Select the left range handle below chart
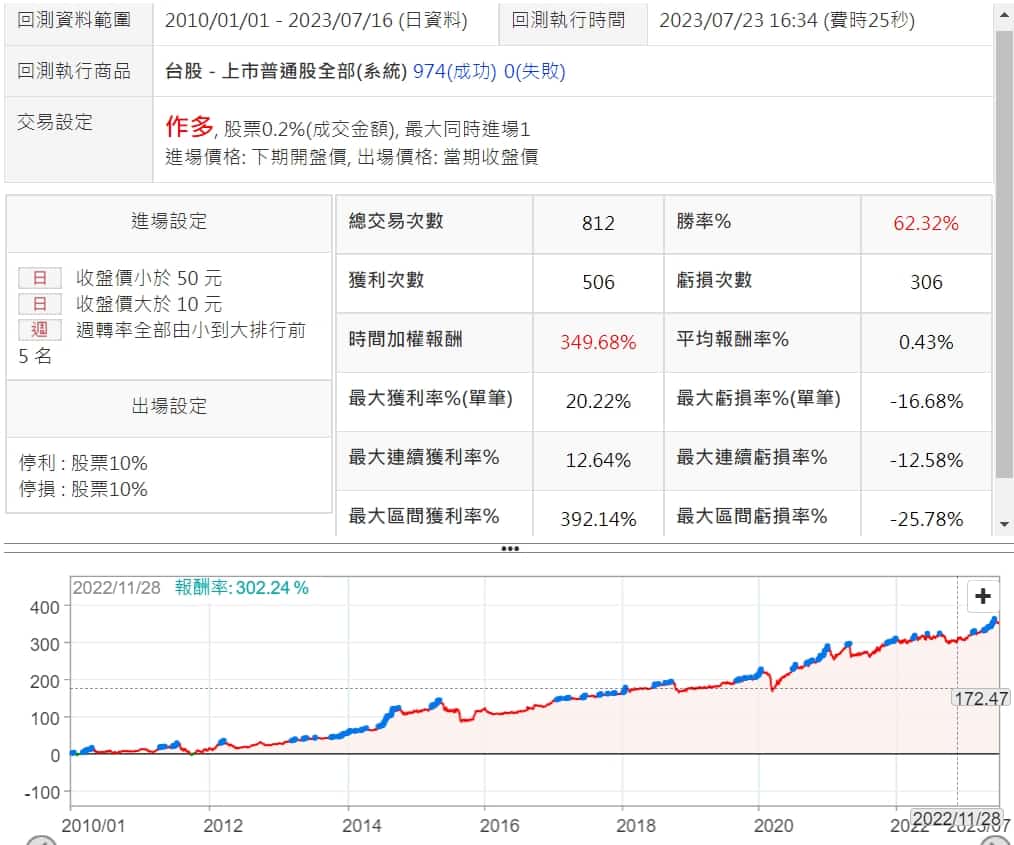Screen dimensions: 1014x845 [x=40, y=841]
